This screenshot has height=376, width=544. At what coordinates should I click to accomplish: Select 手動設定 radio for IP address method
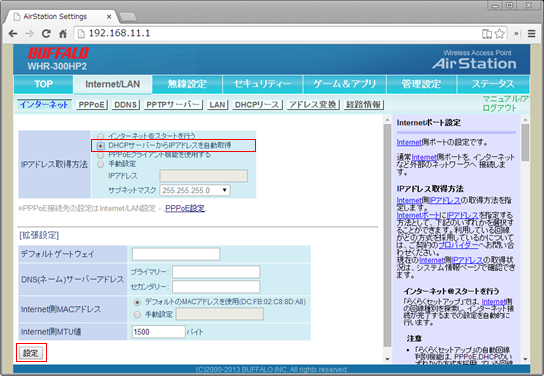[x=101, y=164]
